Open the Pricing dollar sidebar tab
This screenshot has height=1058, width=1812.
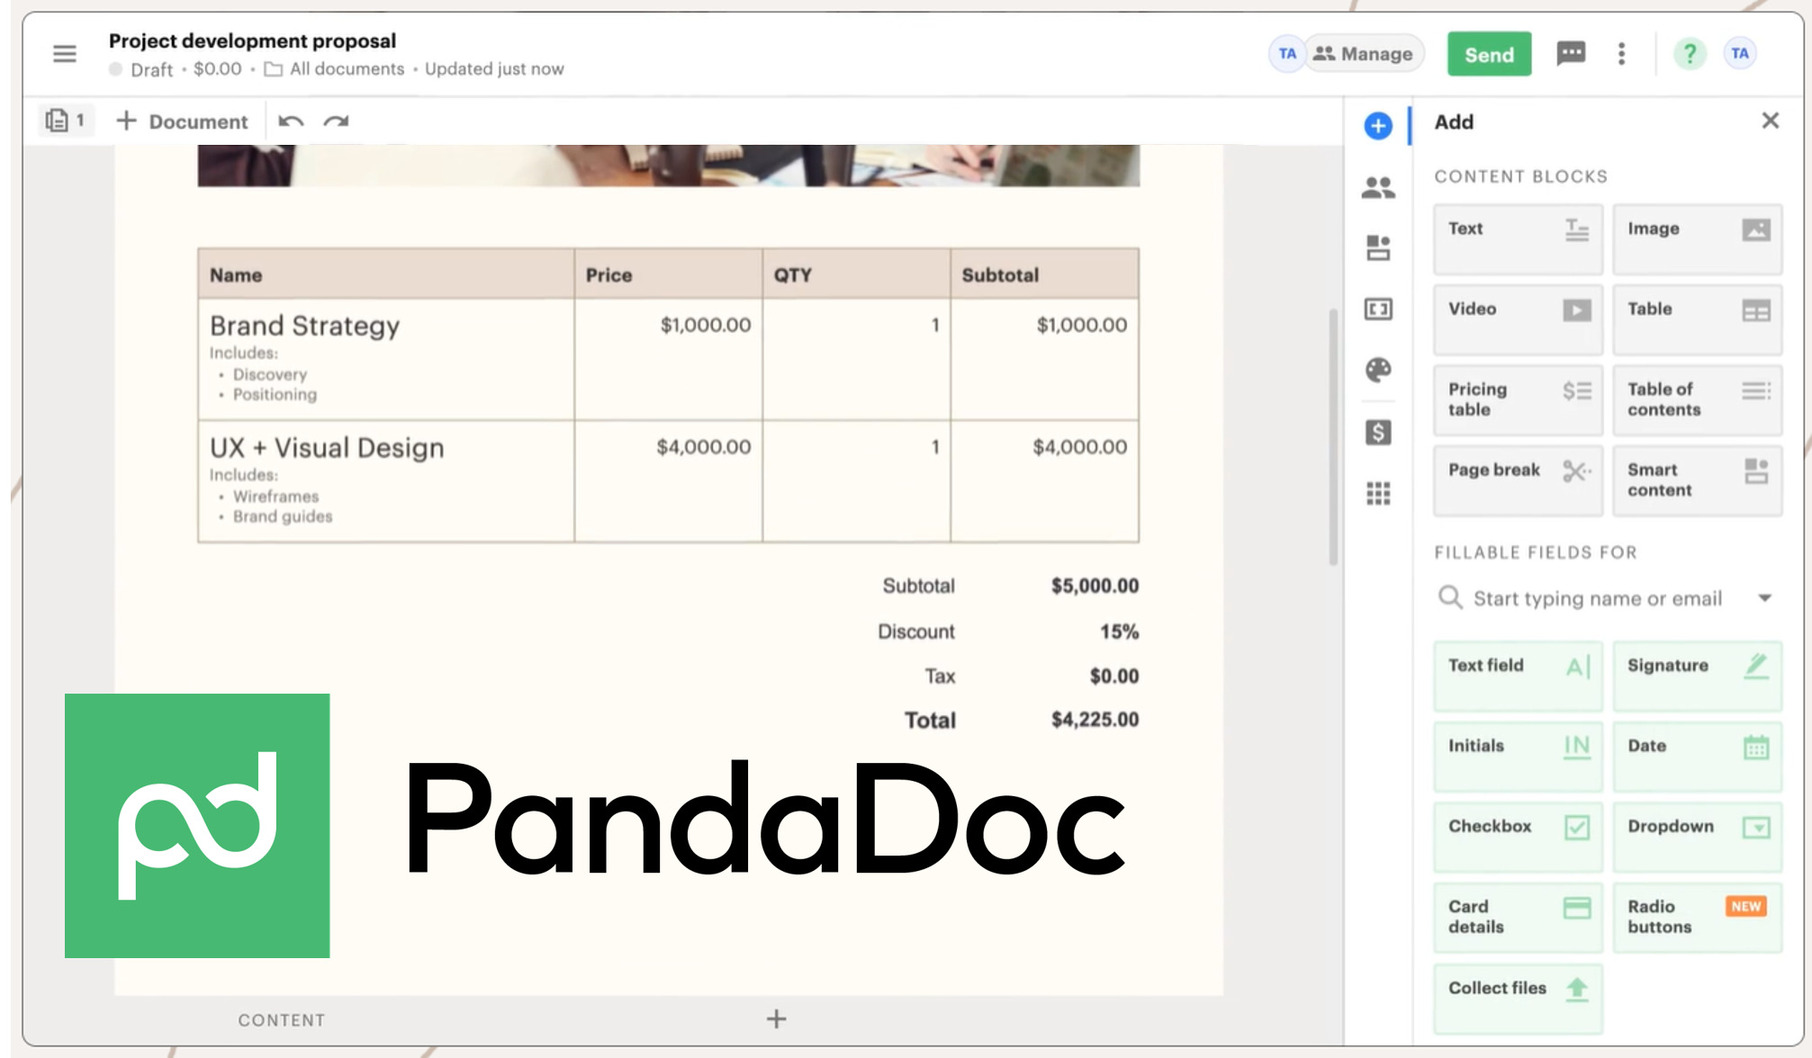(x=1378, y=432)
